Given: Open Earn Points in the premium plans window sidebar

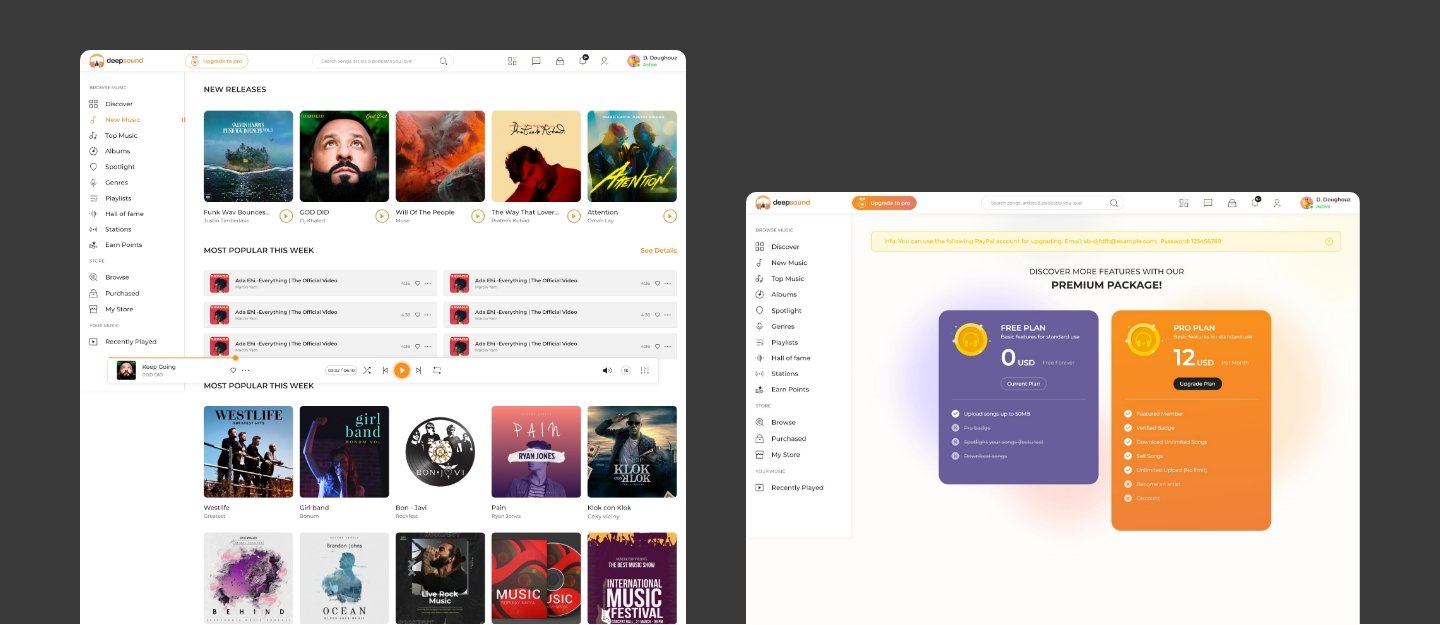Looking at the screenshot, I should (783, 390).
